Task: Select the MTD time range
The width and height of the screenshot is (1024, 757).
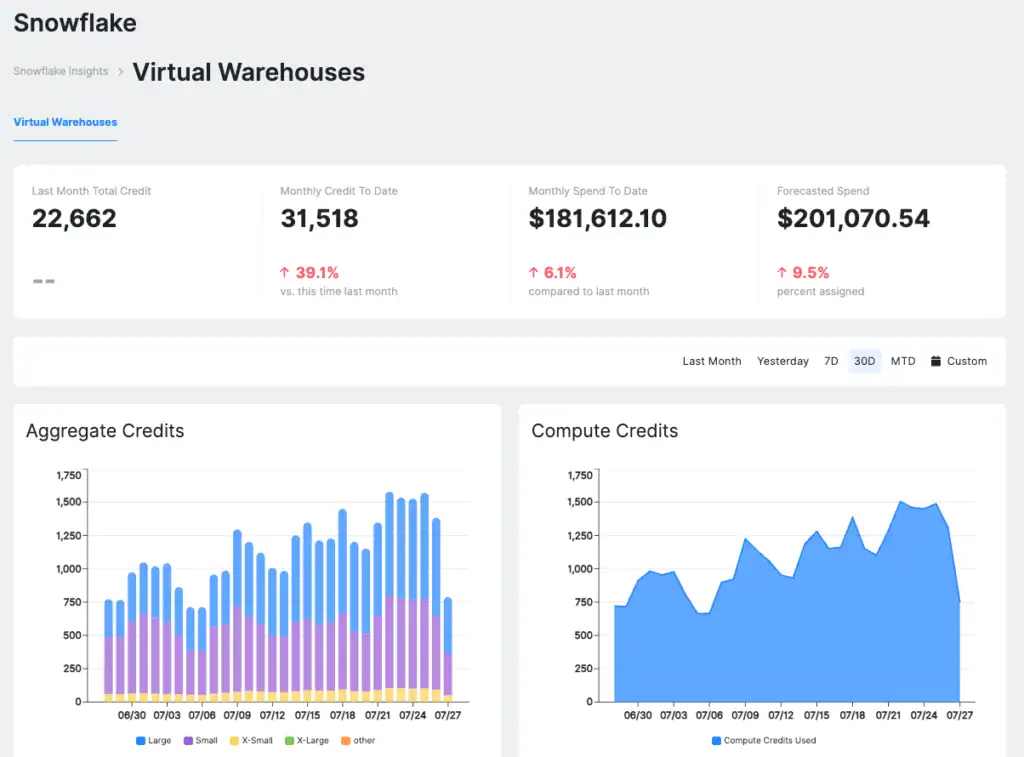Action: click(x=903, y=361)
